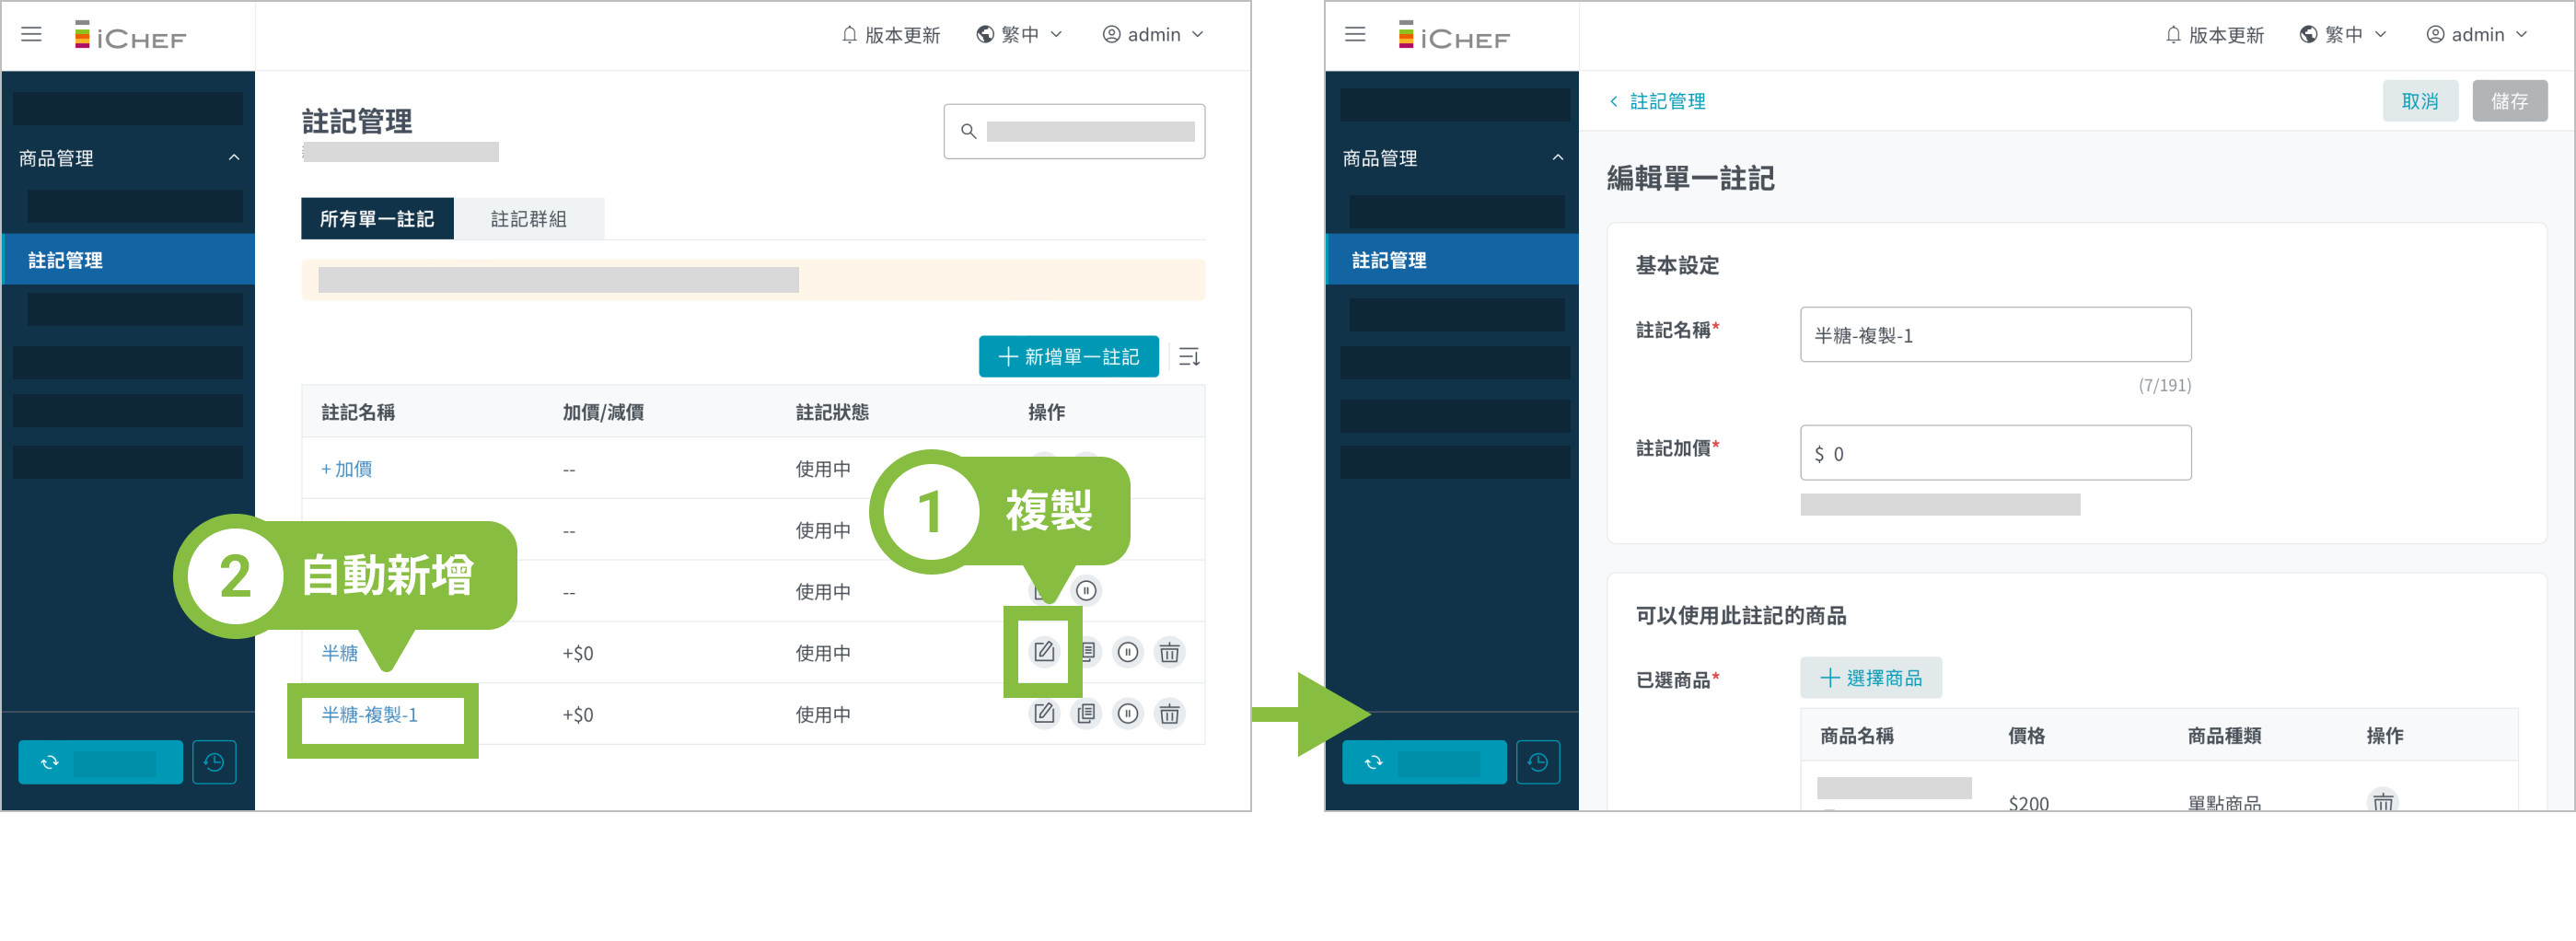Image resolution: width=2576 pixels, height=941 pixels.
Task: Click the duplicate icon in the 半糖-複製-1 row
Action: [1086, 714]
